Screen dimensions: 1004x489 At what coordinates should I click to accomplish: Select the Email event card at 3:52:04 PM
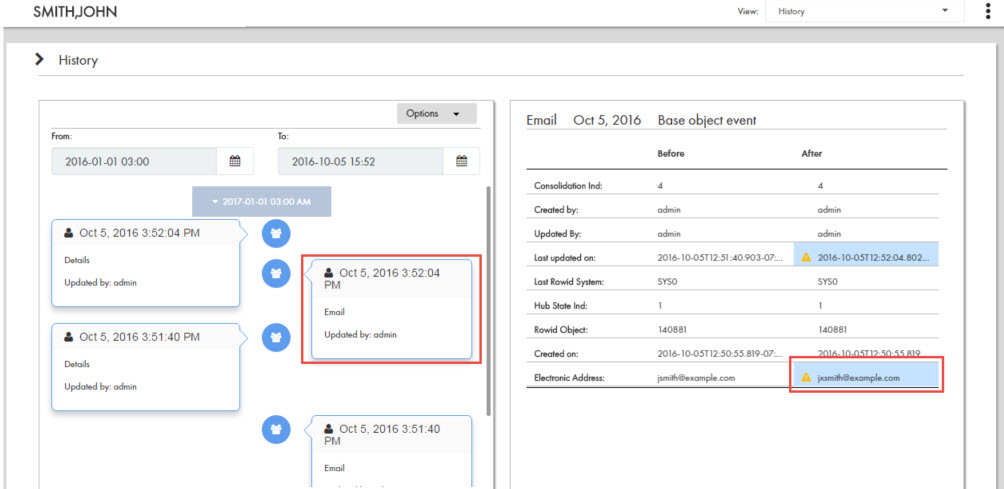[x=391, y=308]
